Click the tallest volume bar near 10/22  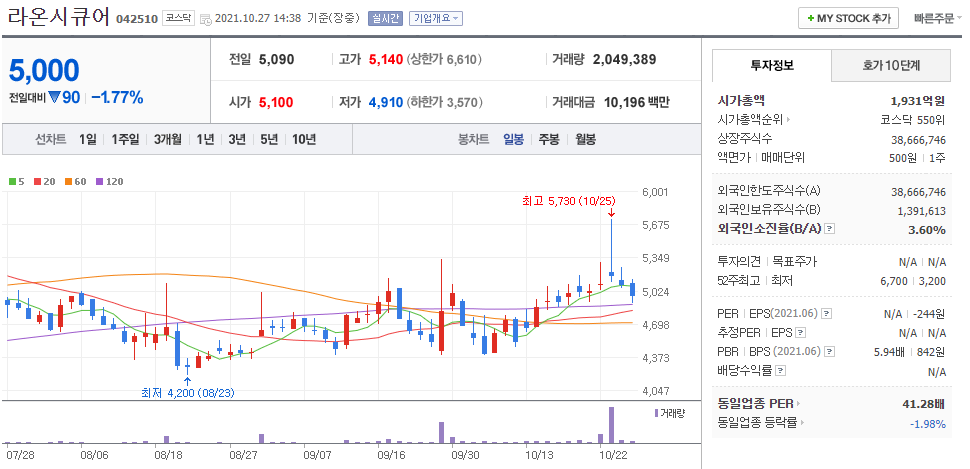coord(611,425)
